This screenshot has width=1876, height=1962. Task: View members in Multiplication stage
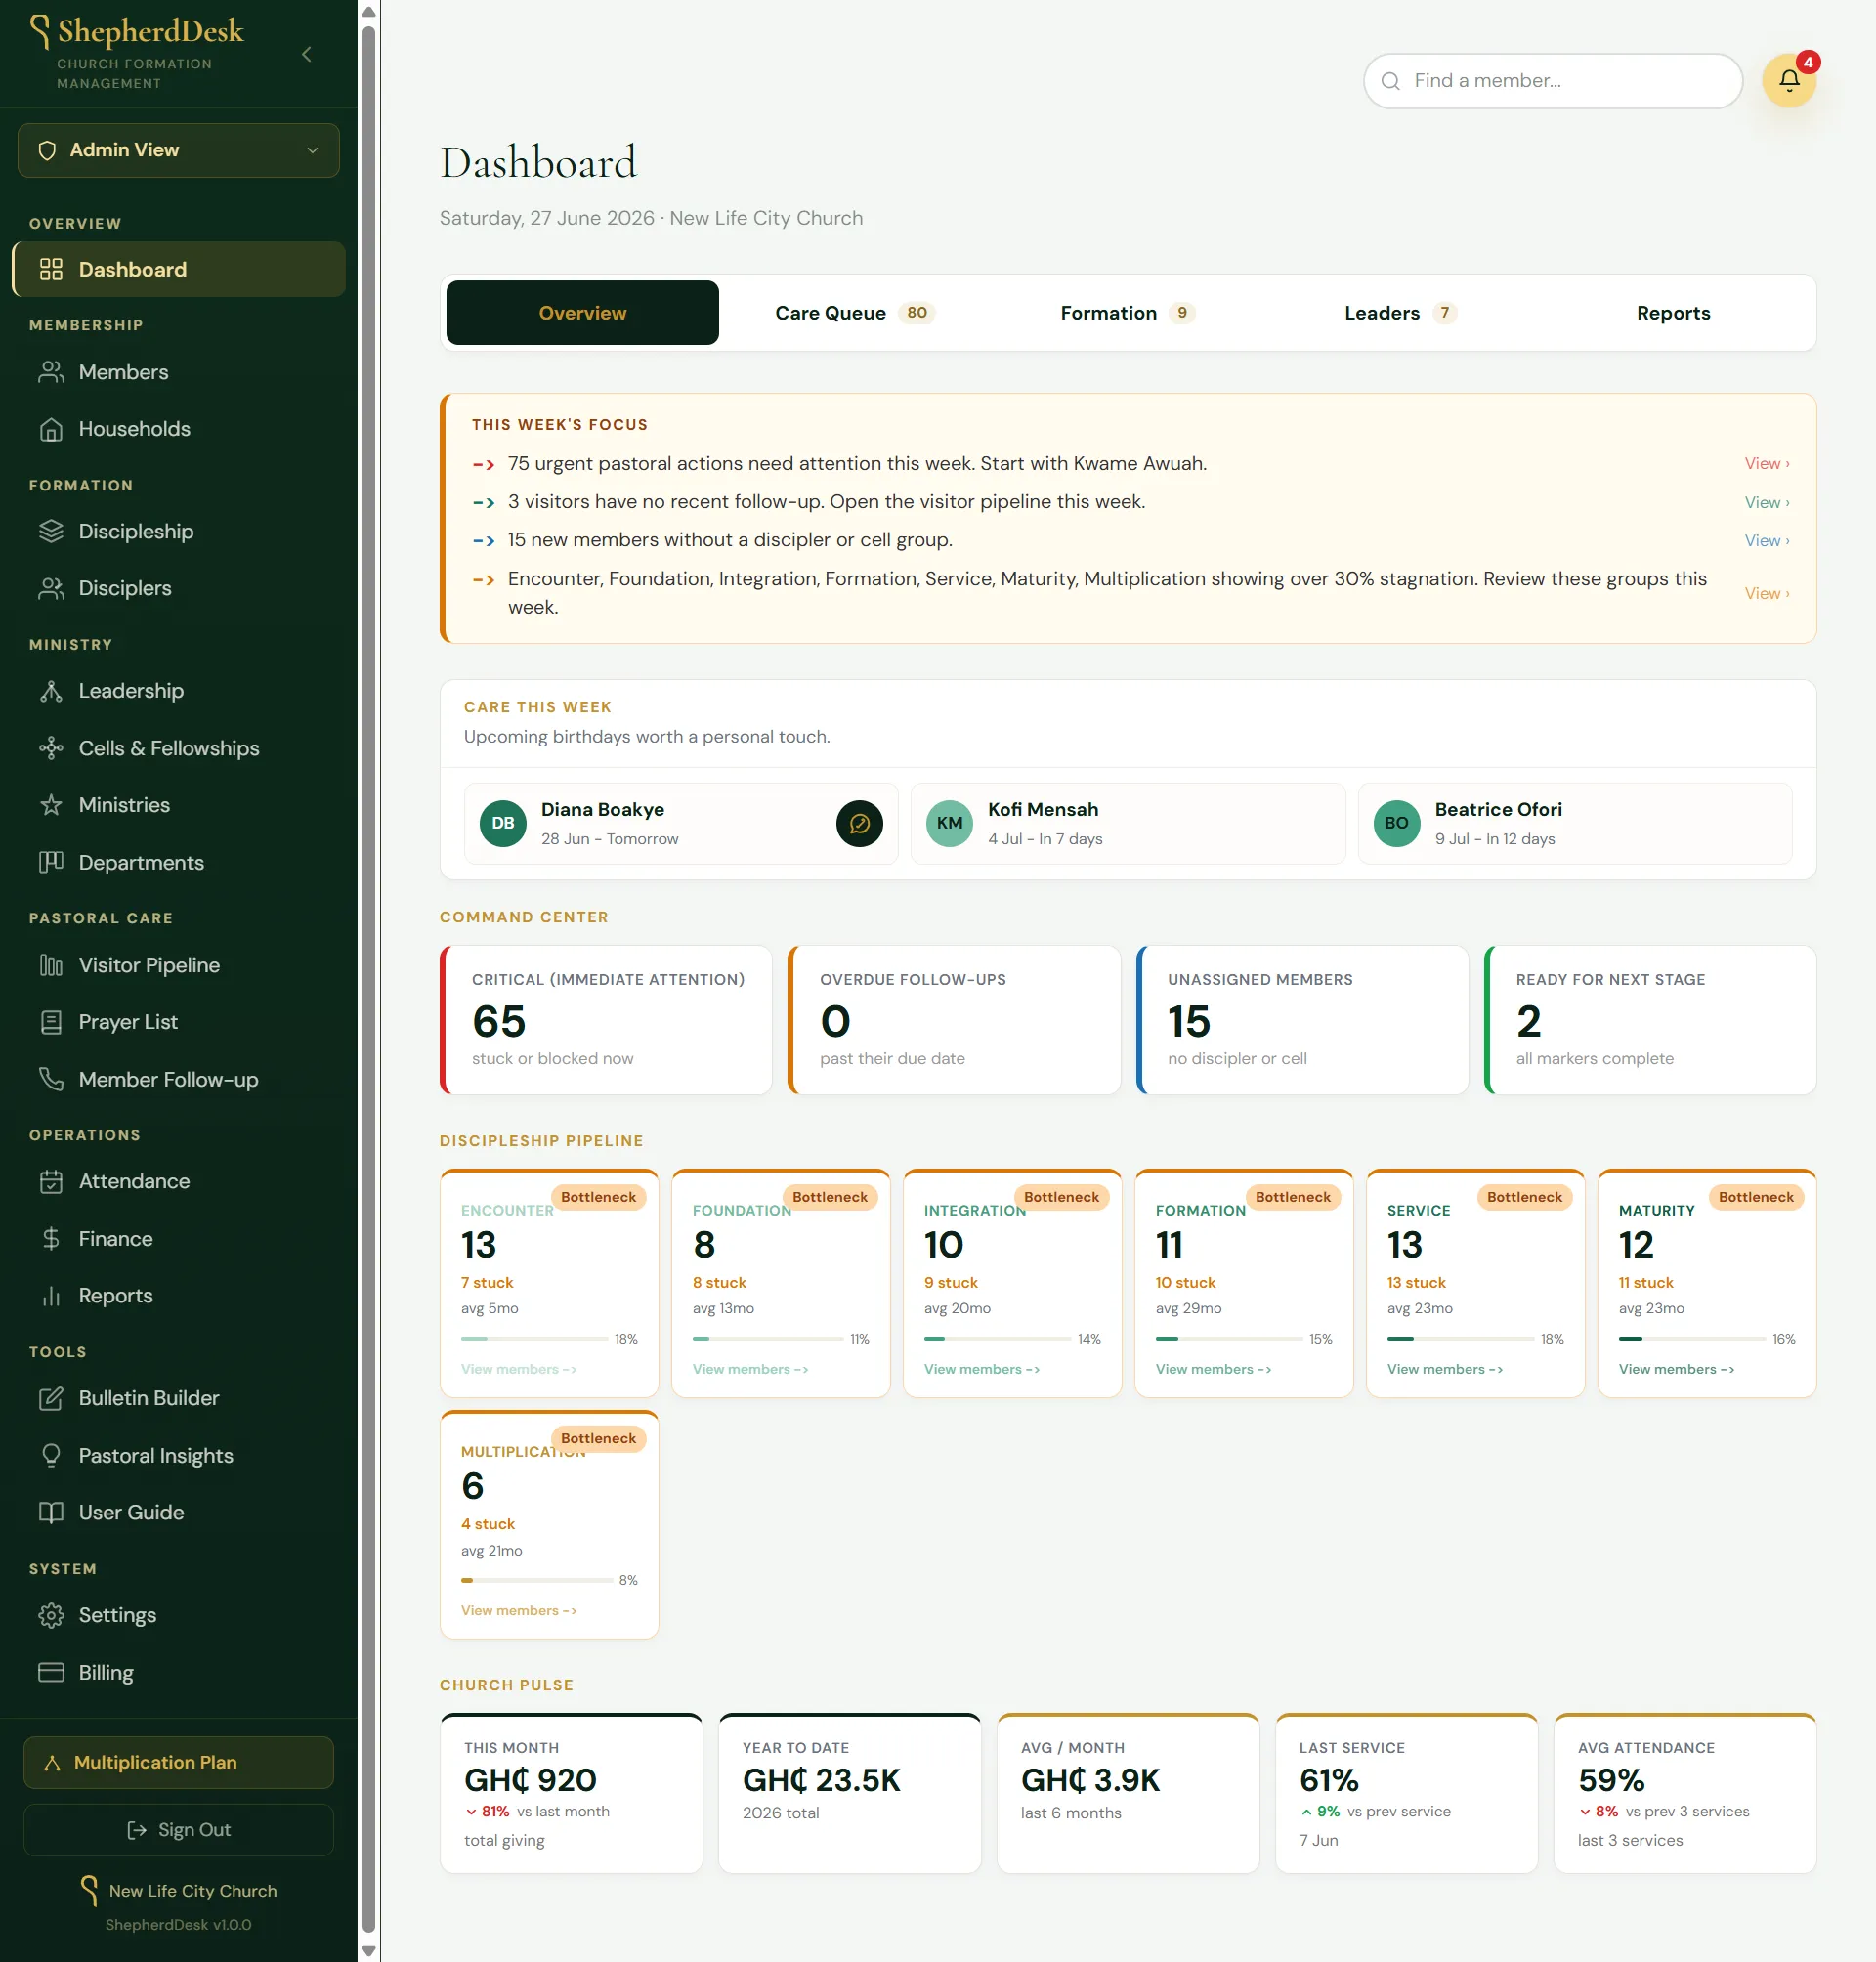pyautogui.click(x=518, y=1611)
